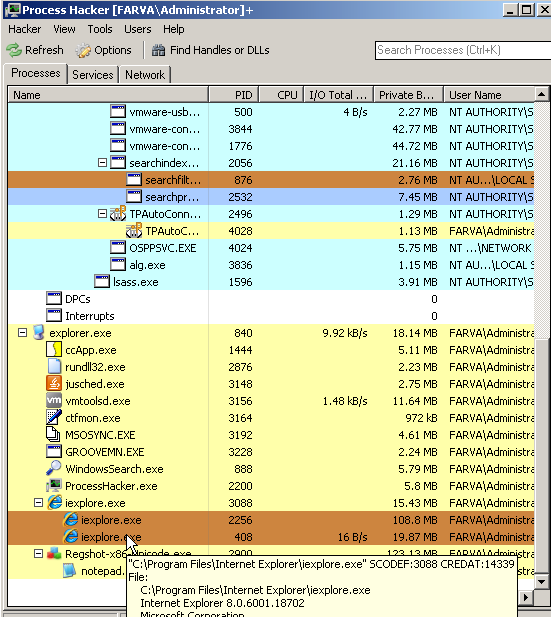
Task: Click PID 1776 vmware-con process name
Action: pos(165,146)
